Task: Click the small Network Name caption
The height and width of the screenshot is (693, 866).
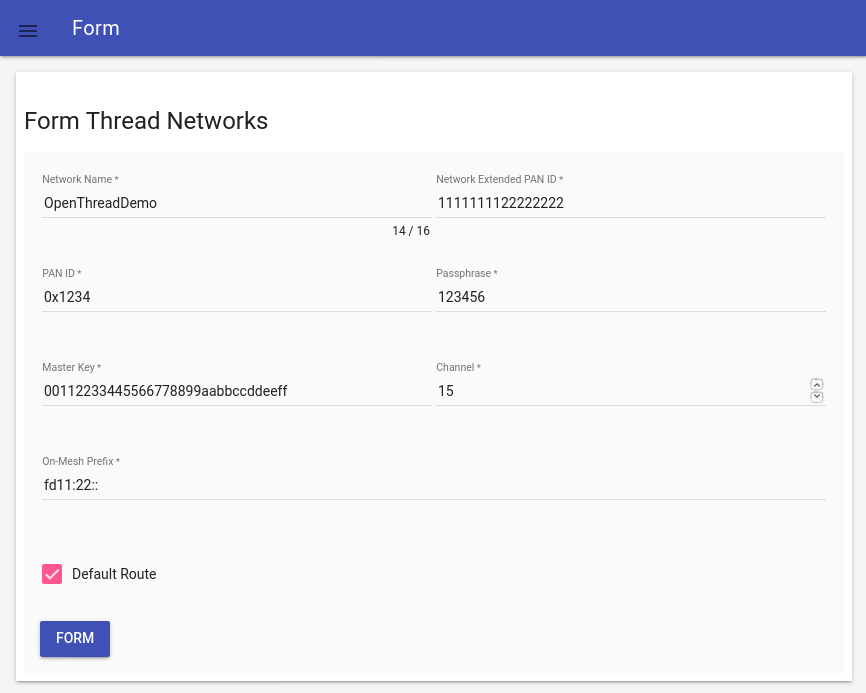Action: pos(80,180)
